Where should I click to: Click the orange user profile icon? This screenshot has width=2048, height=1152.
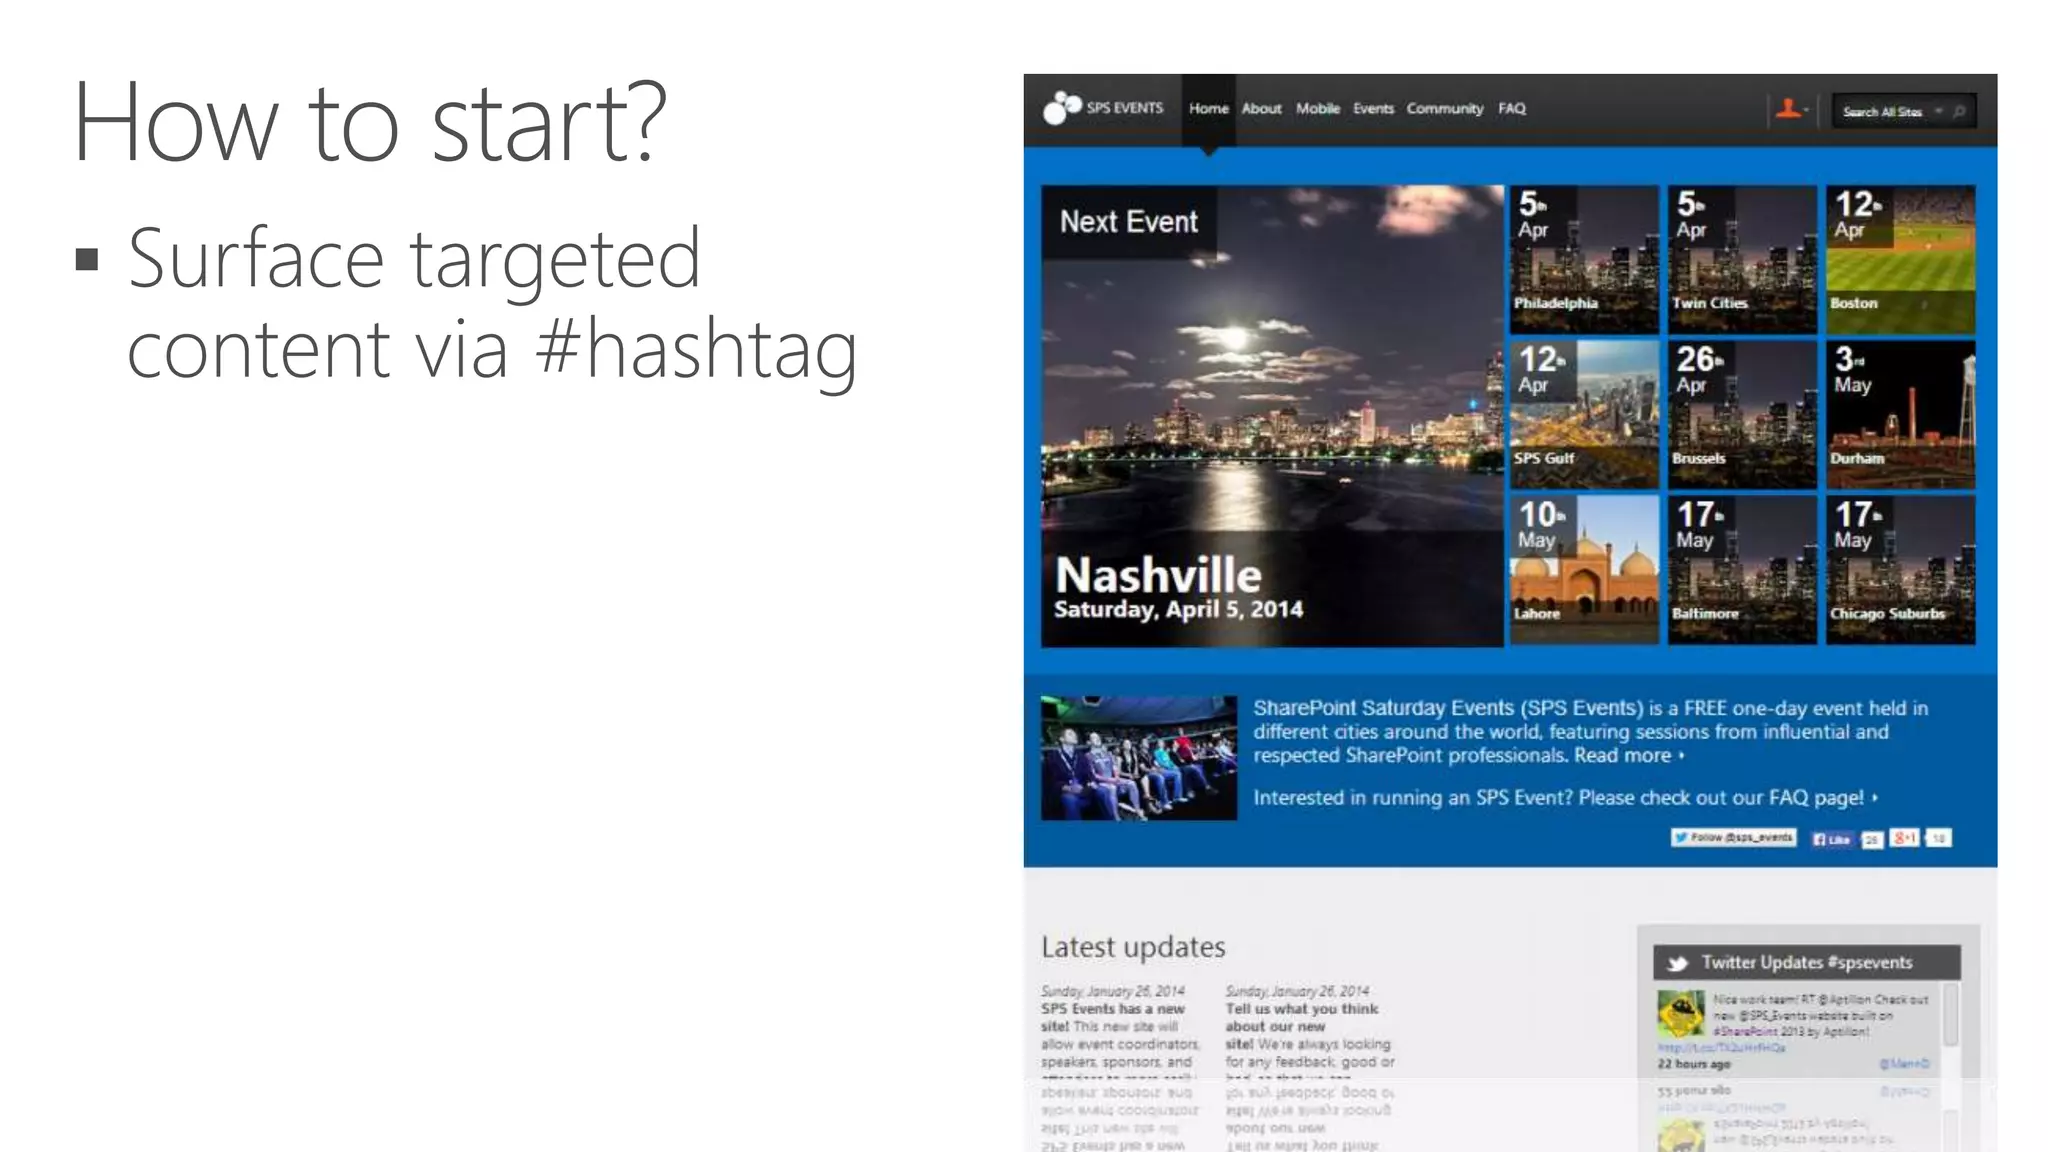pos(1788,109)
